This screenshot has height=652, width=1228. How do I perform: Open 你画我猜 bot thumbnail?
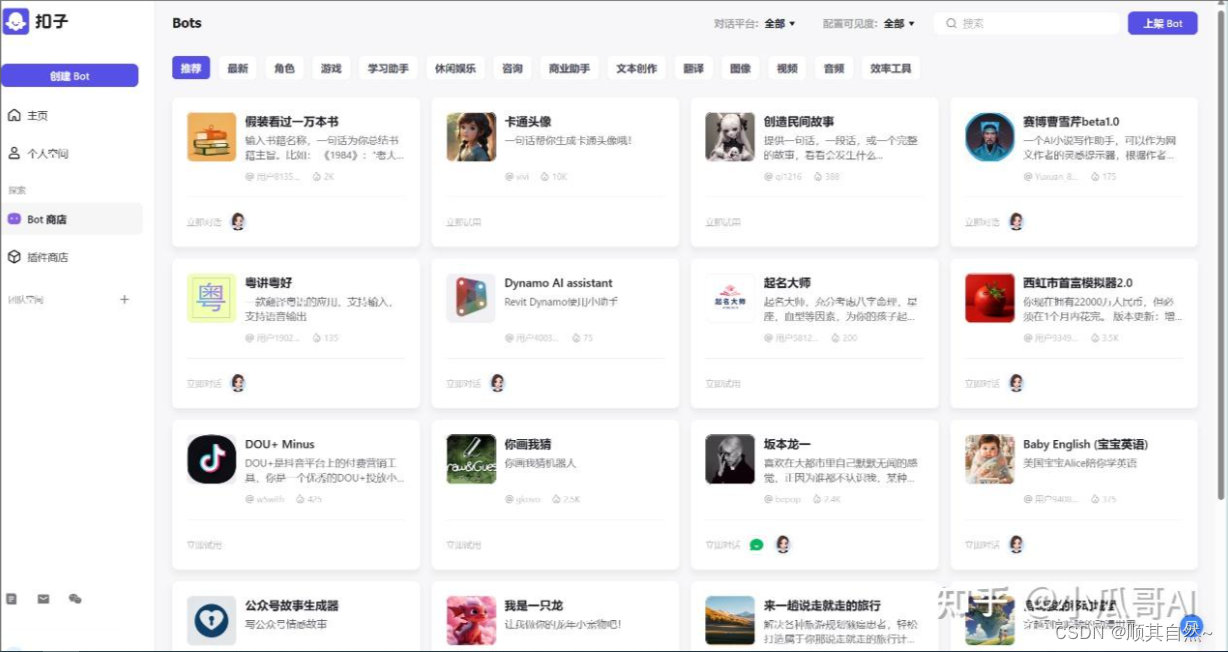(x=471, y=459)
